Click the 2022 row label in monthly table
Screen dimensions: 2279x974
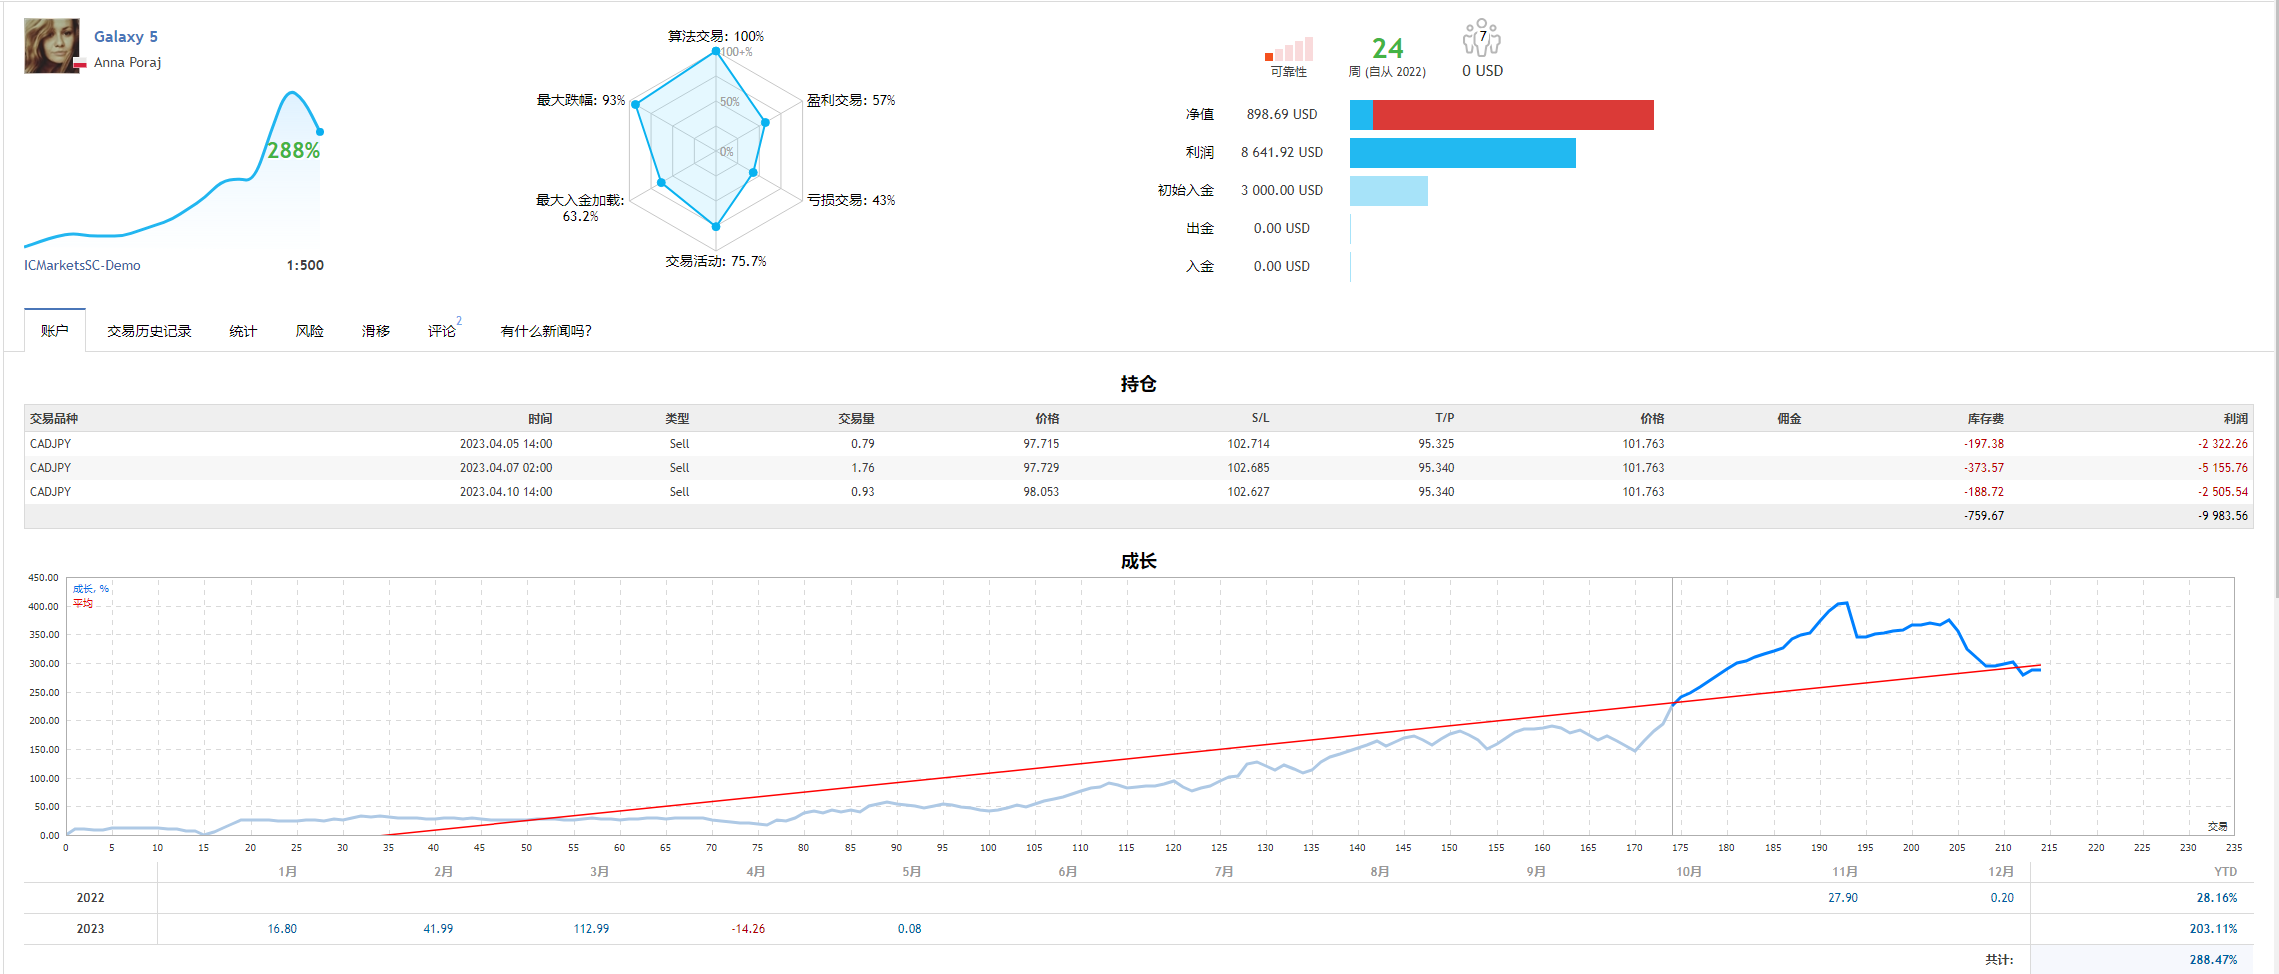pos(90,898)
